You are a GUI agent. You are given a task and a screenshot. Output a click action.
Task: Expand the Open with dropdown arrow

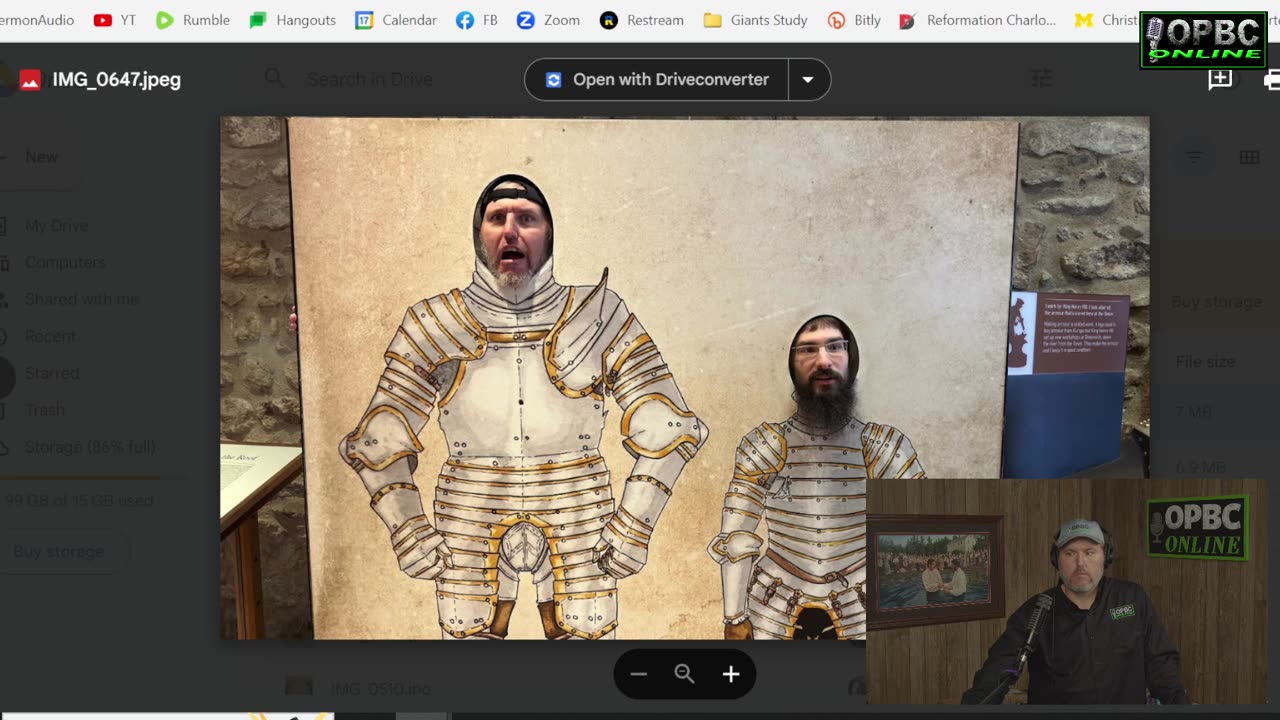tap(808, 79)
